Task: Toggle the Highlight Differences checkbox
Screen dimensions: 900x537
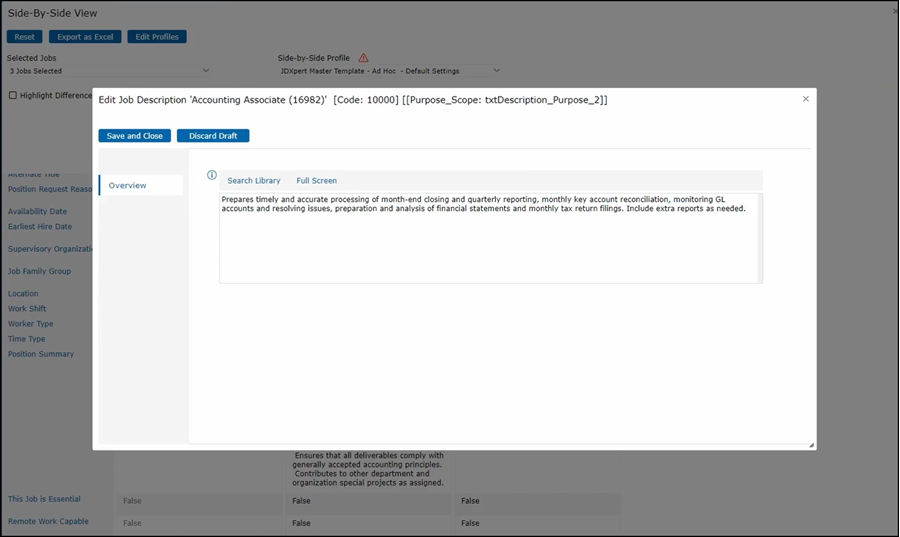Action: point(13,96)
